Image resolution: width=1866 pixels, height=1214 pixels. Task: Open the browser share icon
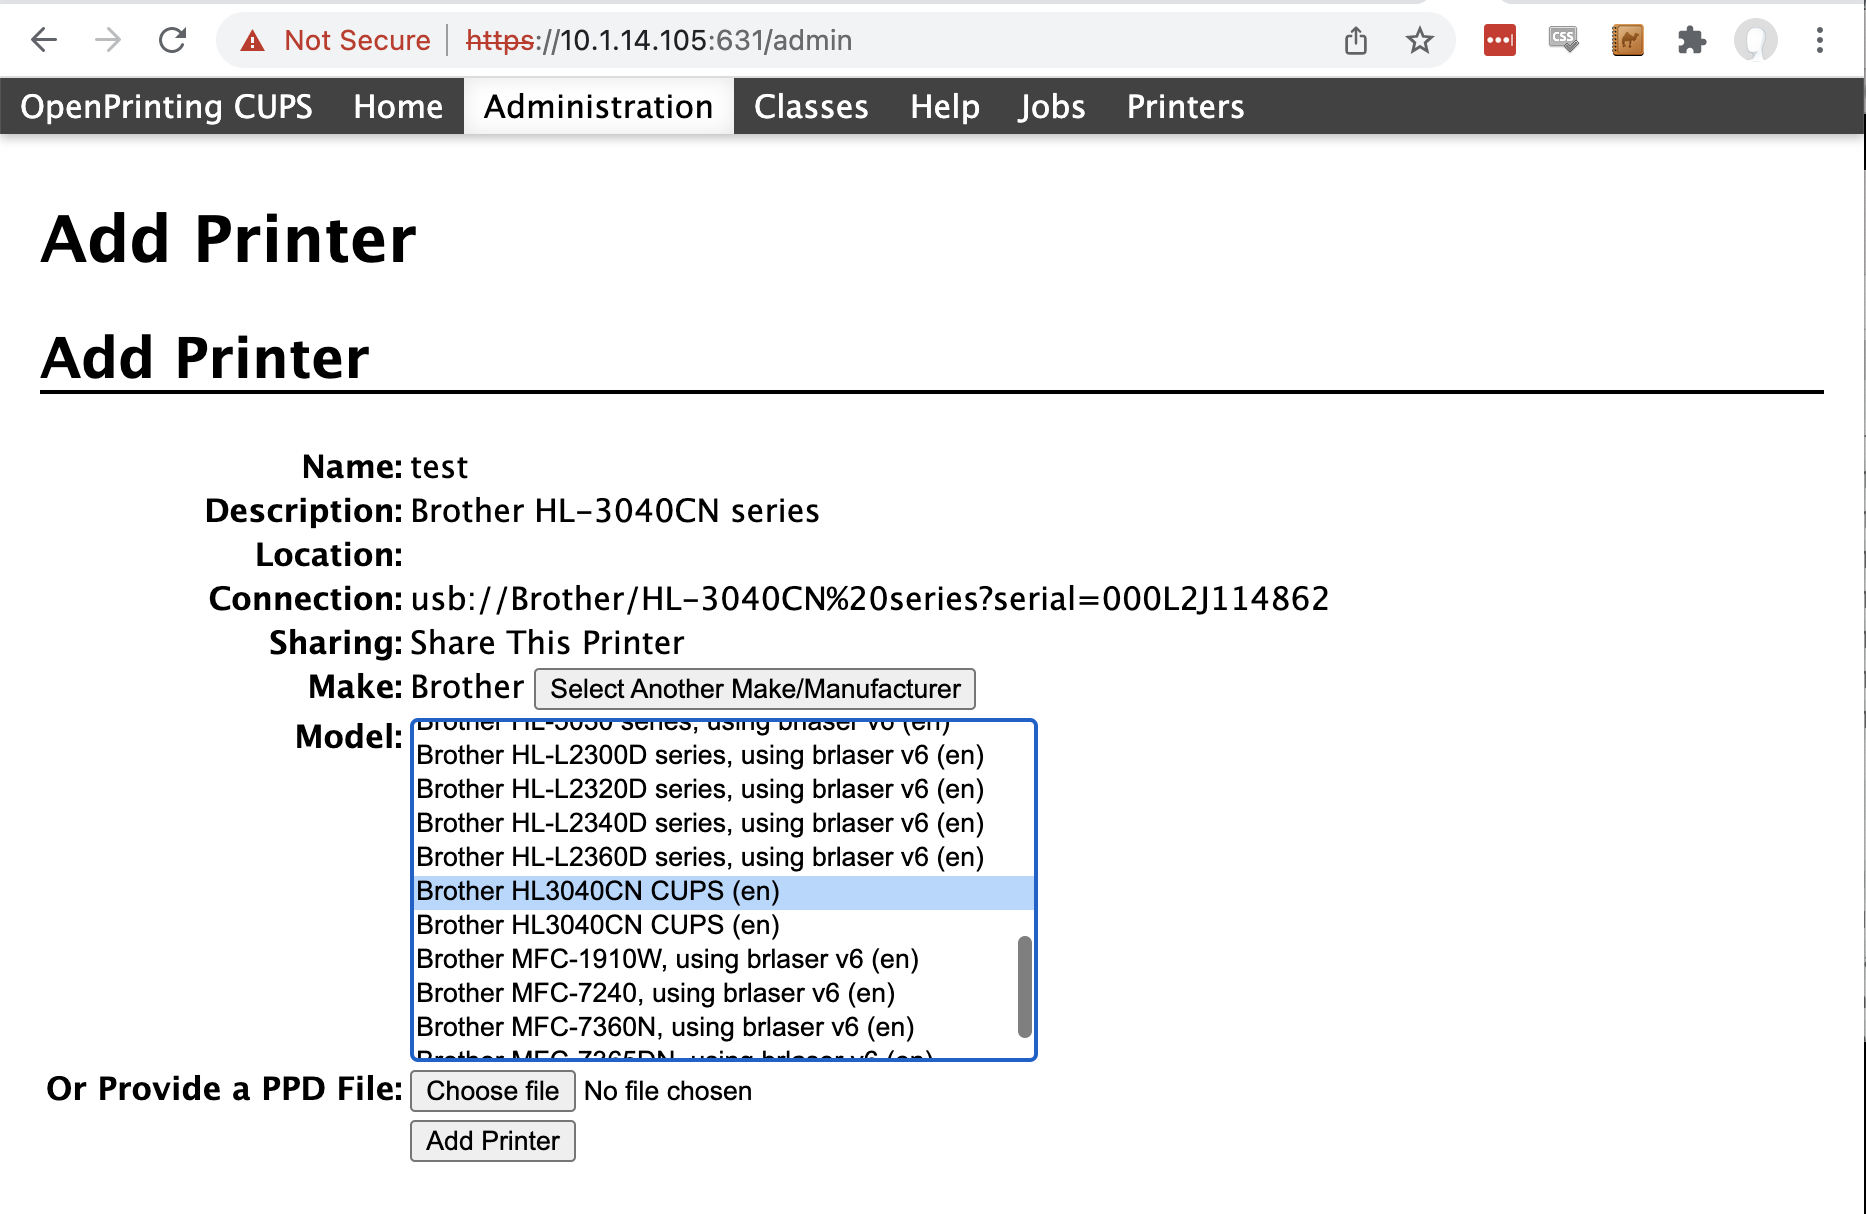[x=1356, y=40]
